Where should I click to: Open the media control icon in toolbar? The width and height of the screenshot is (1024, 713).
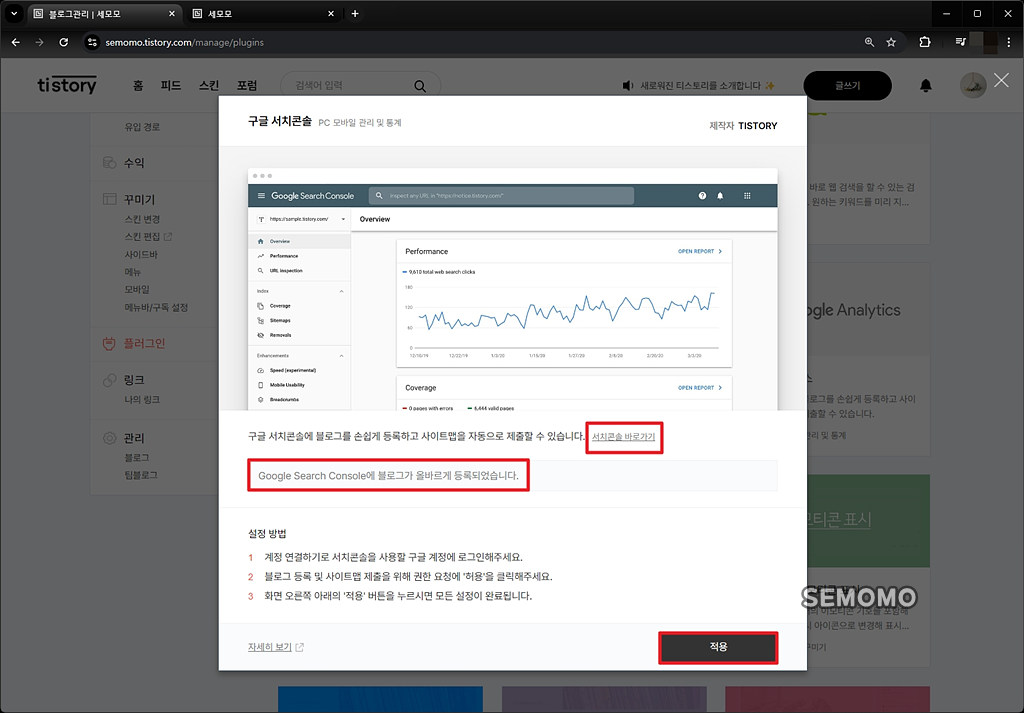coord(960,42)
